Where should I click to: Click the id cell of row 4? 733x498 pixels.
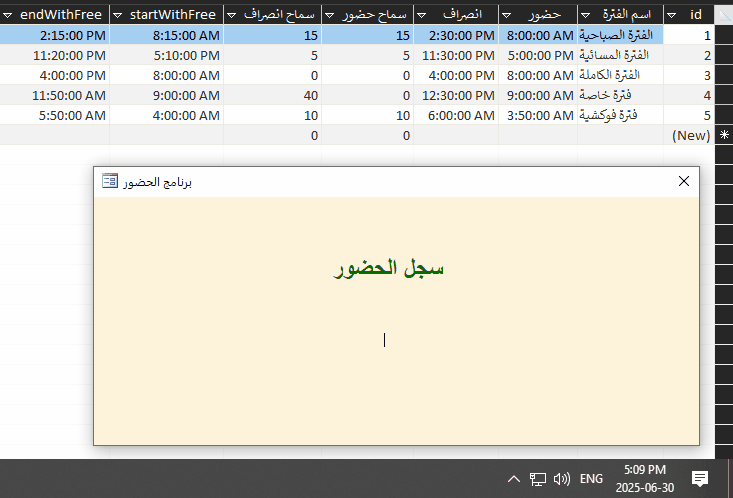(x=689, y=95)
